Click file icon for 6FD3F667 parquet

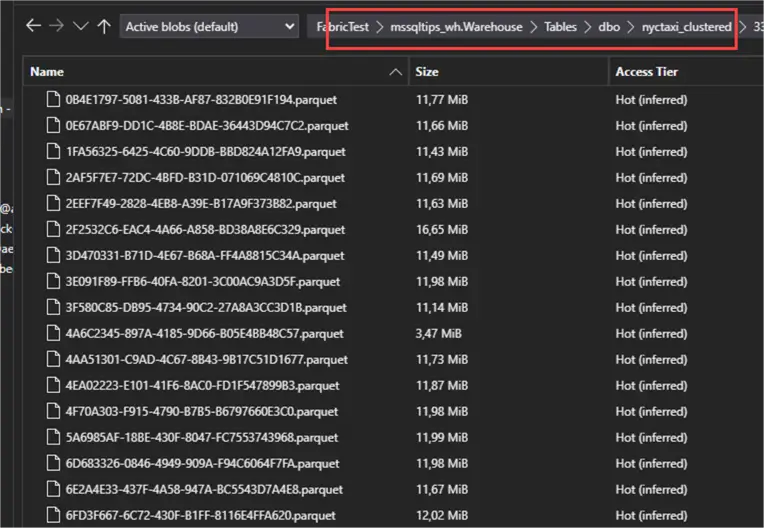point(53,515)
